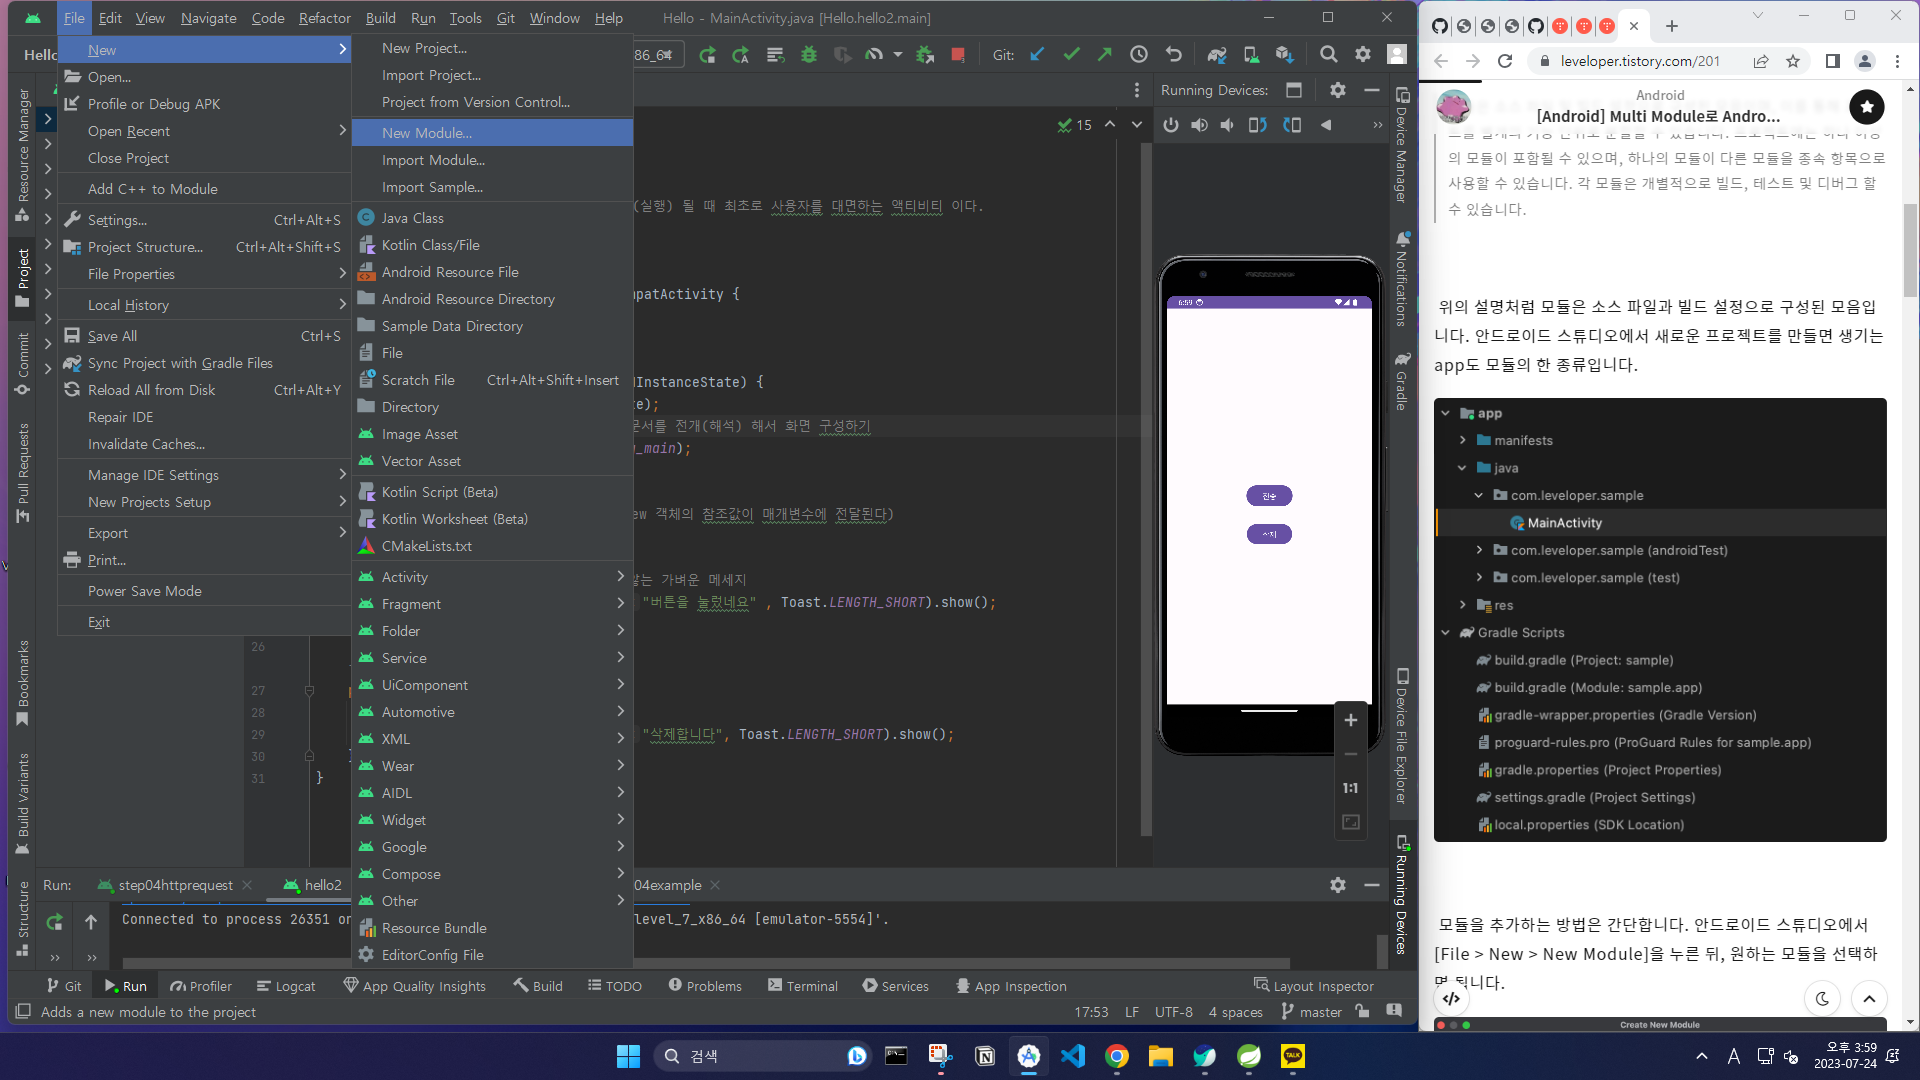The height and width of the screenshot is (1080, 1920).
Task: Click Attach Debugger to Android Process icon
Action: pyautogui.click(x=925, y=55)
